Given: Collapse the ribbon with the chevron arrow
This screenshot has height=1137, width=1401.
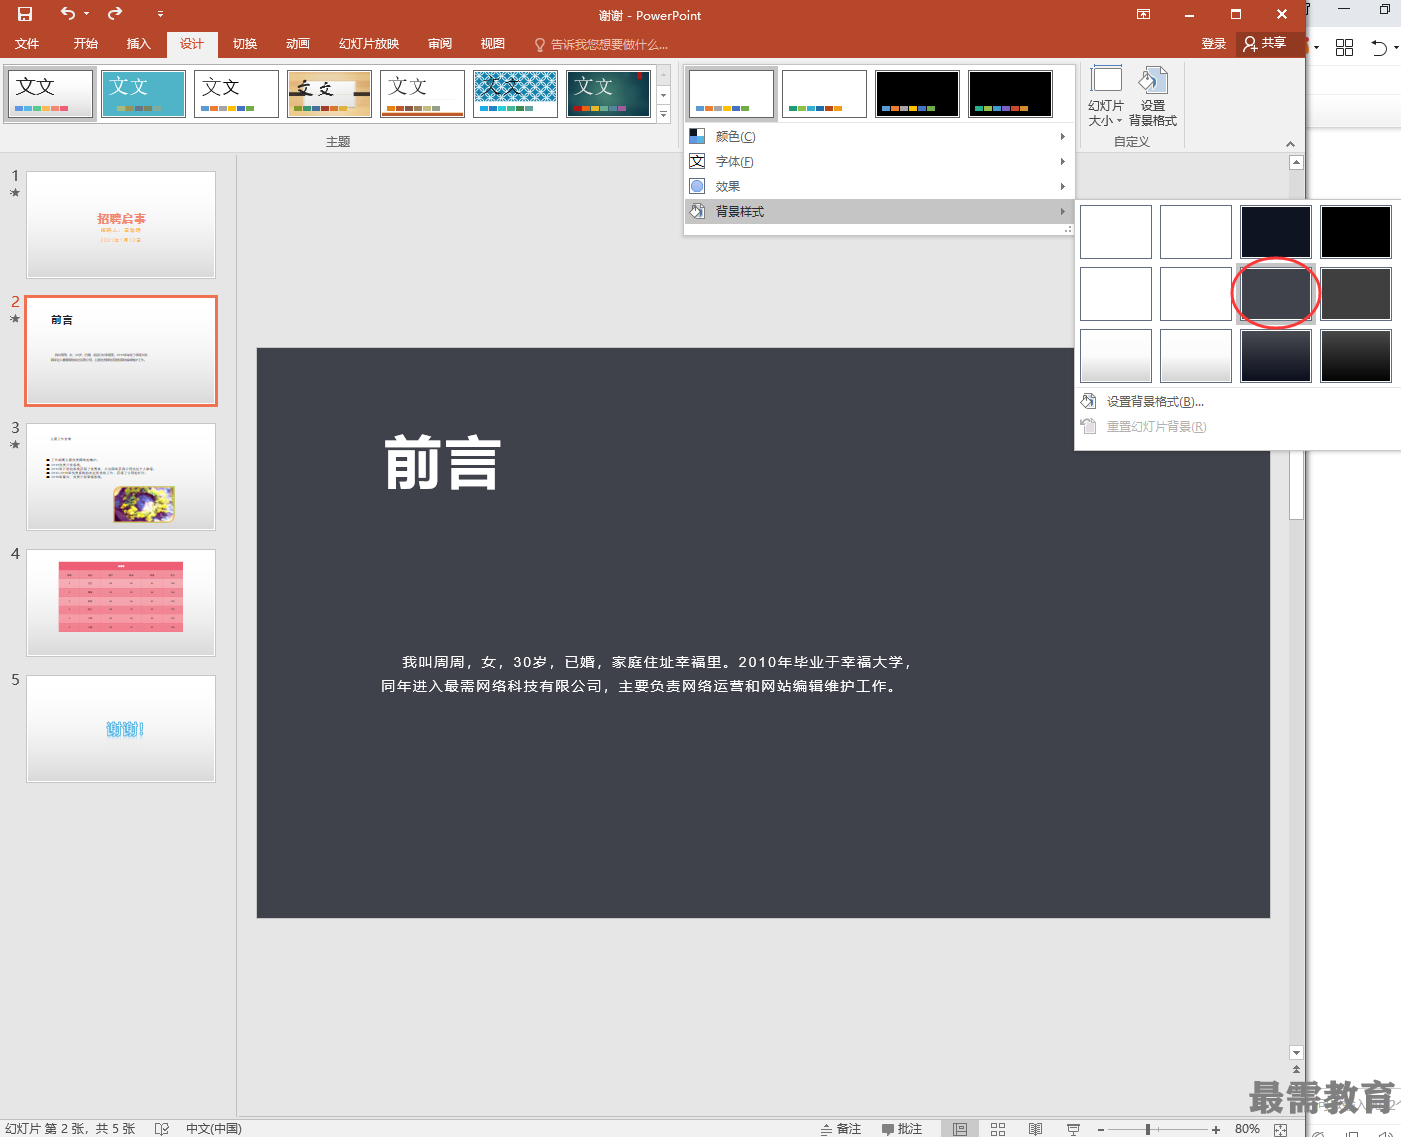Looking at the screenshot, I should 1290,143.
